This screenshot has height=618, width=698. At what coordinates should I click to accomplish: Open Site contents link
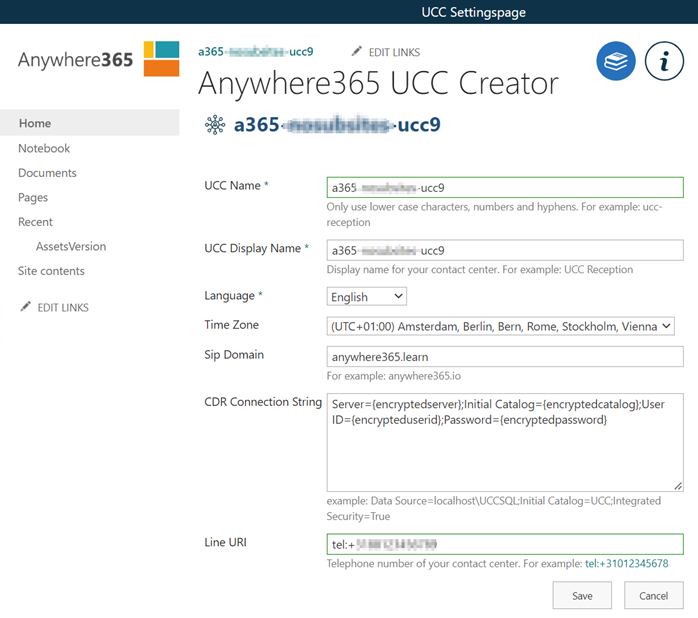pos(51,271)
